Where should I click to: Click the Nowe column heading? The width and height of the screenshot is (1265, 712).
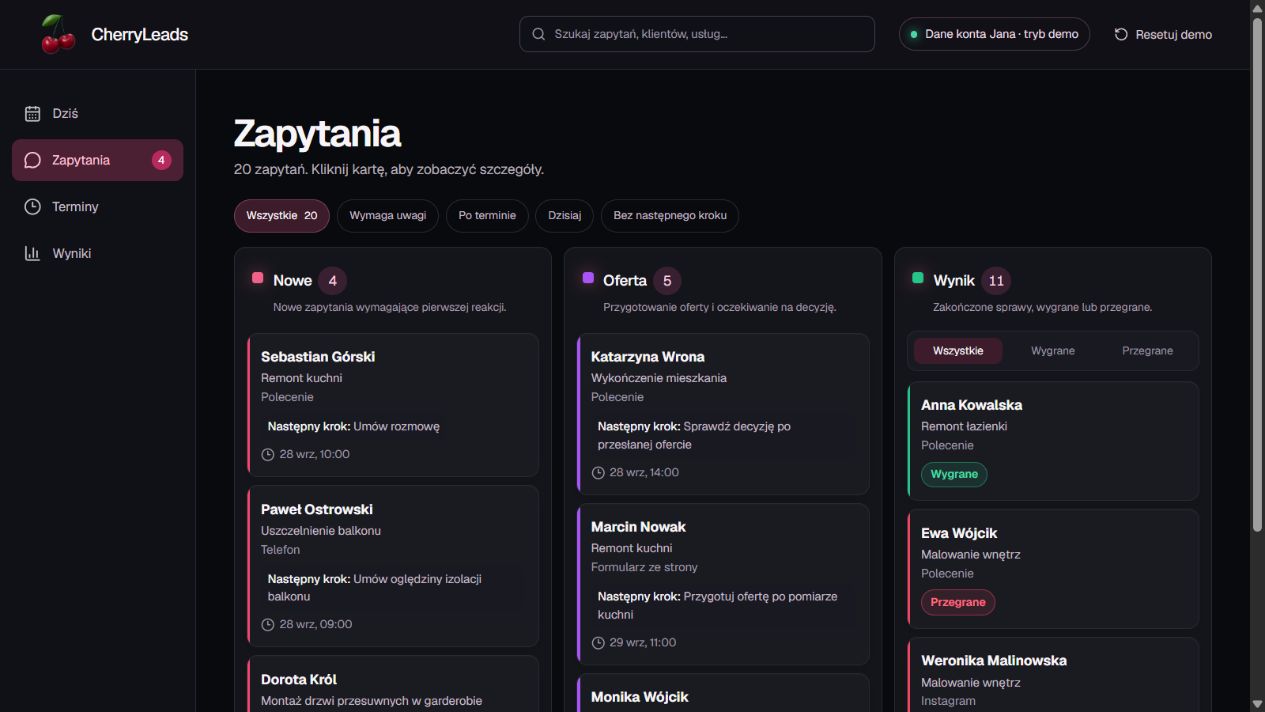(x=292, y=281)
